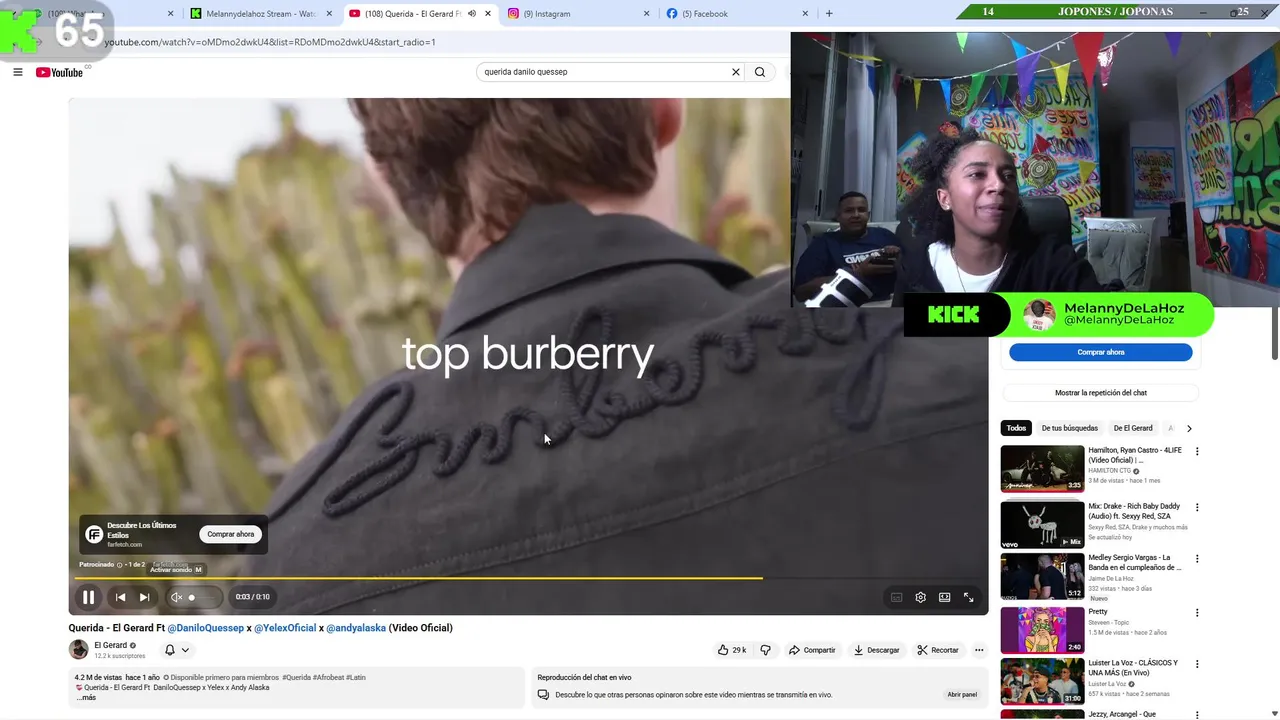Like the video with 29 k likes
This screenshot has height=720, width=1280.
pos(732,650)
